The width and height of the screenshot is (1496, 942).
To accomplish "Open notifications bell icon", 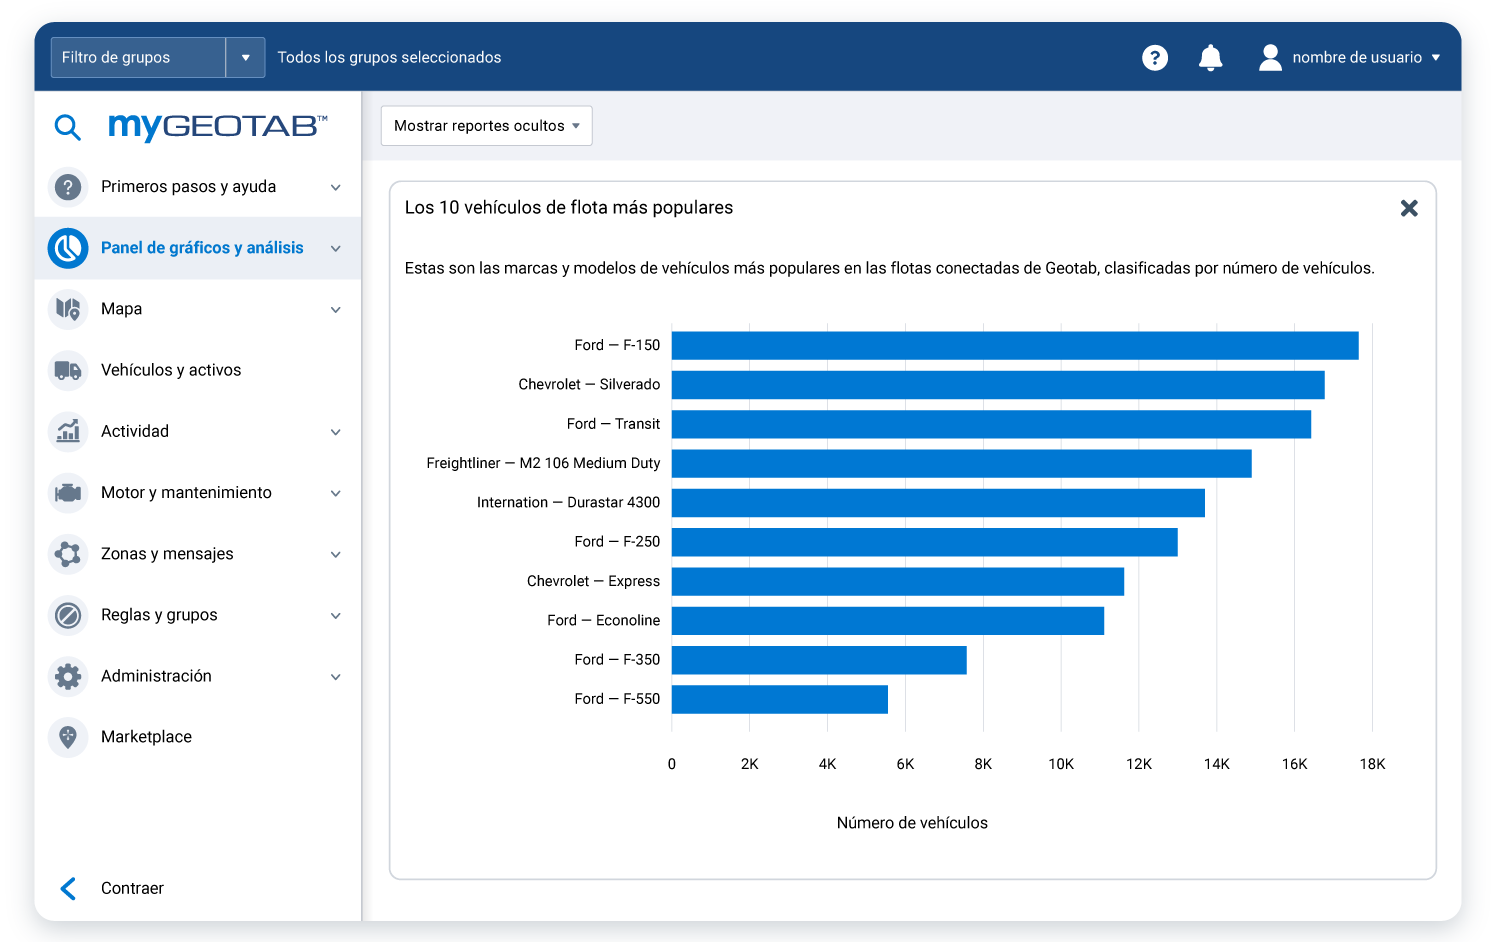I will coord(1211,58).
